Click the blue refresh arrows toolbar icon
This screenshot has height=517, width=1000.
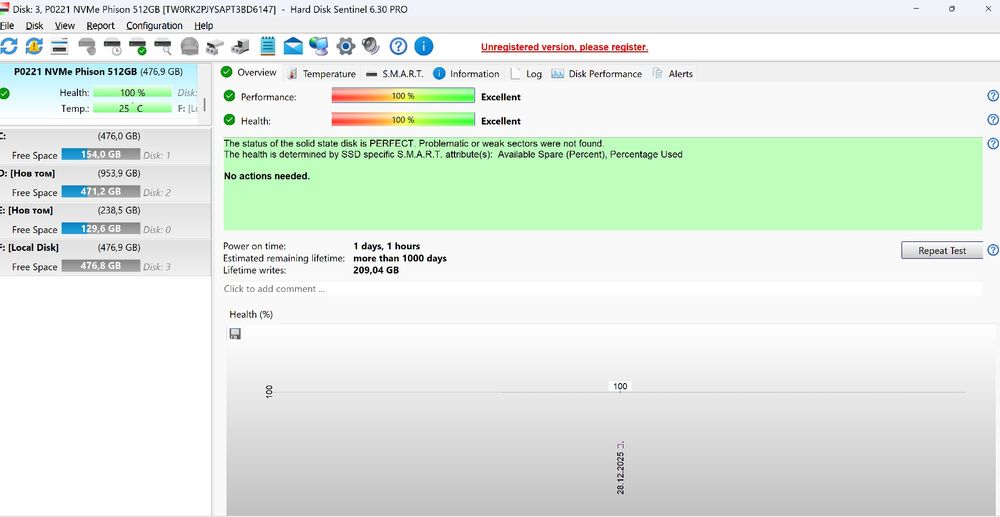click(9, 46)
